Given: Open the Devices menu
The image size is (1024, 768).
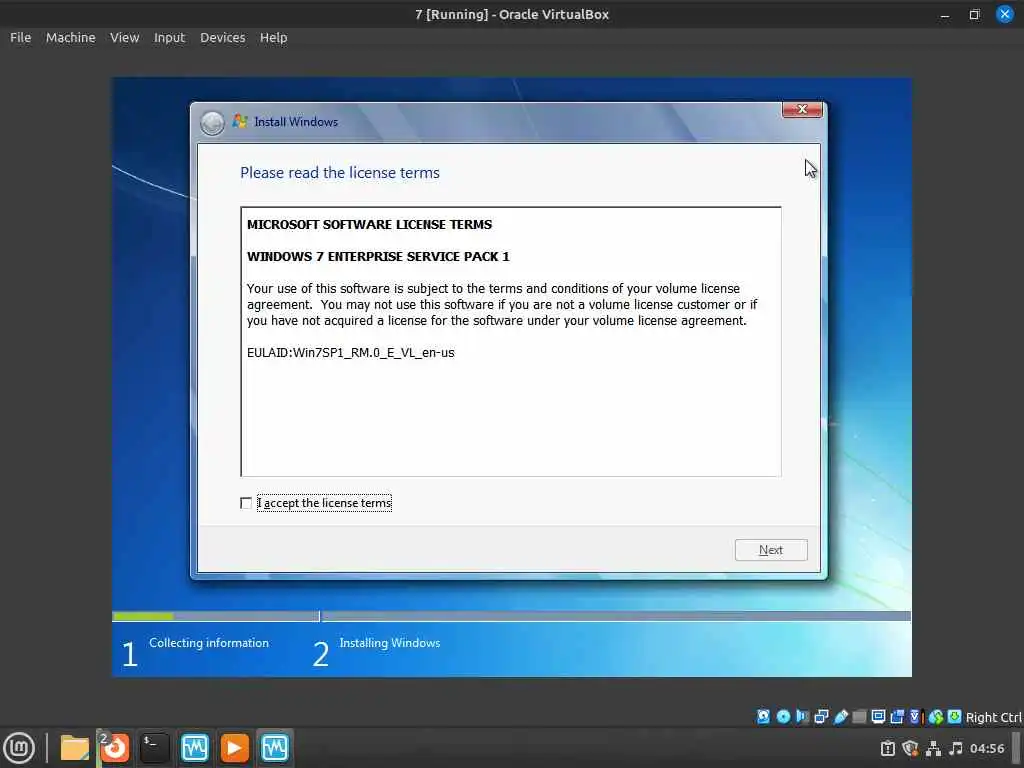Looking at the screenshot, I should [x=223, y=38].
